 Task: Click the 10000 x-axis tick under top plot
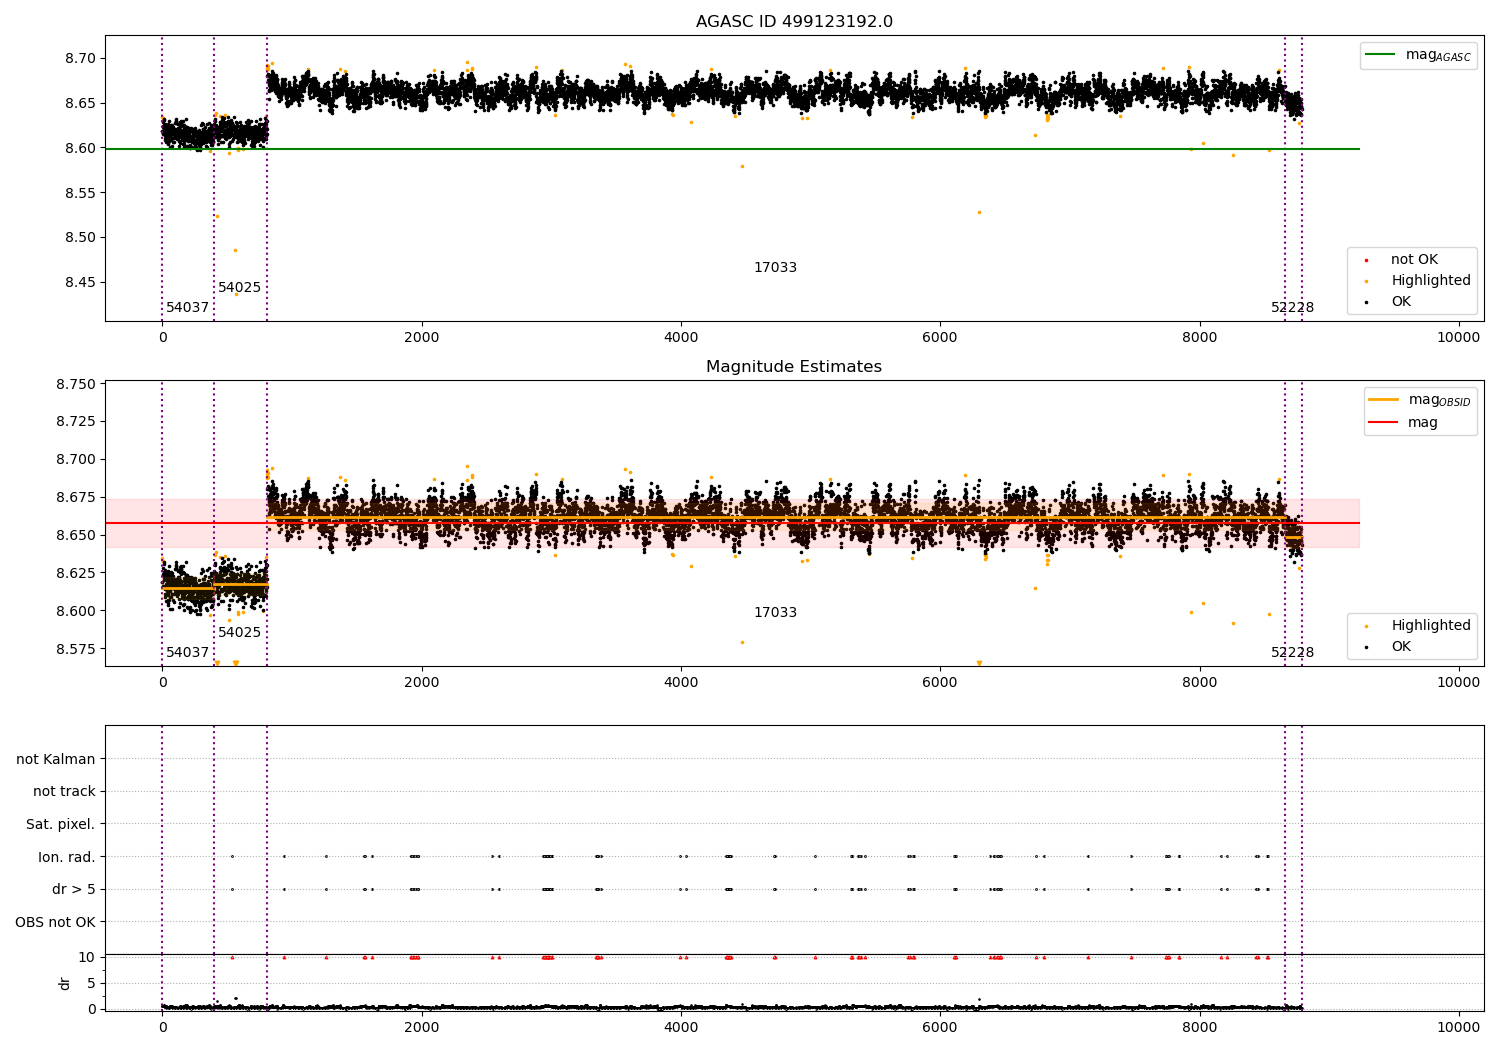click(x=1458, y=338)
